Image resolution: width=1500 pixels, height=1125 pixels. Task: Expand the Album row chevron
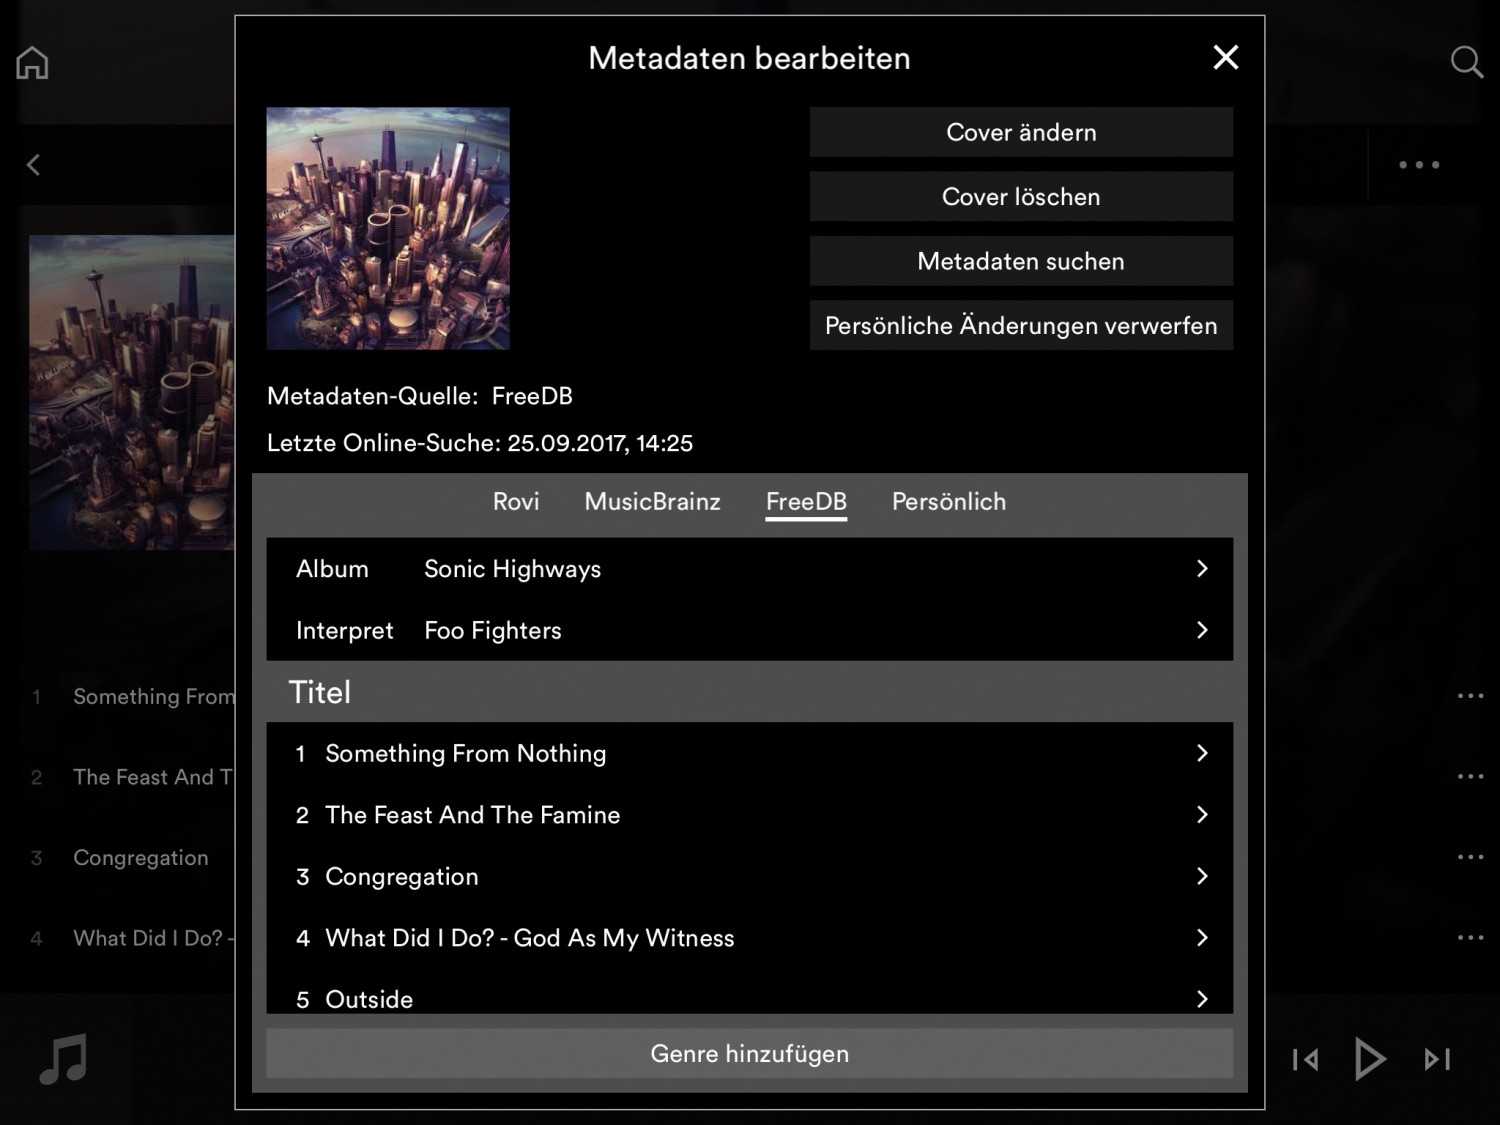point(1202,568)
